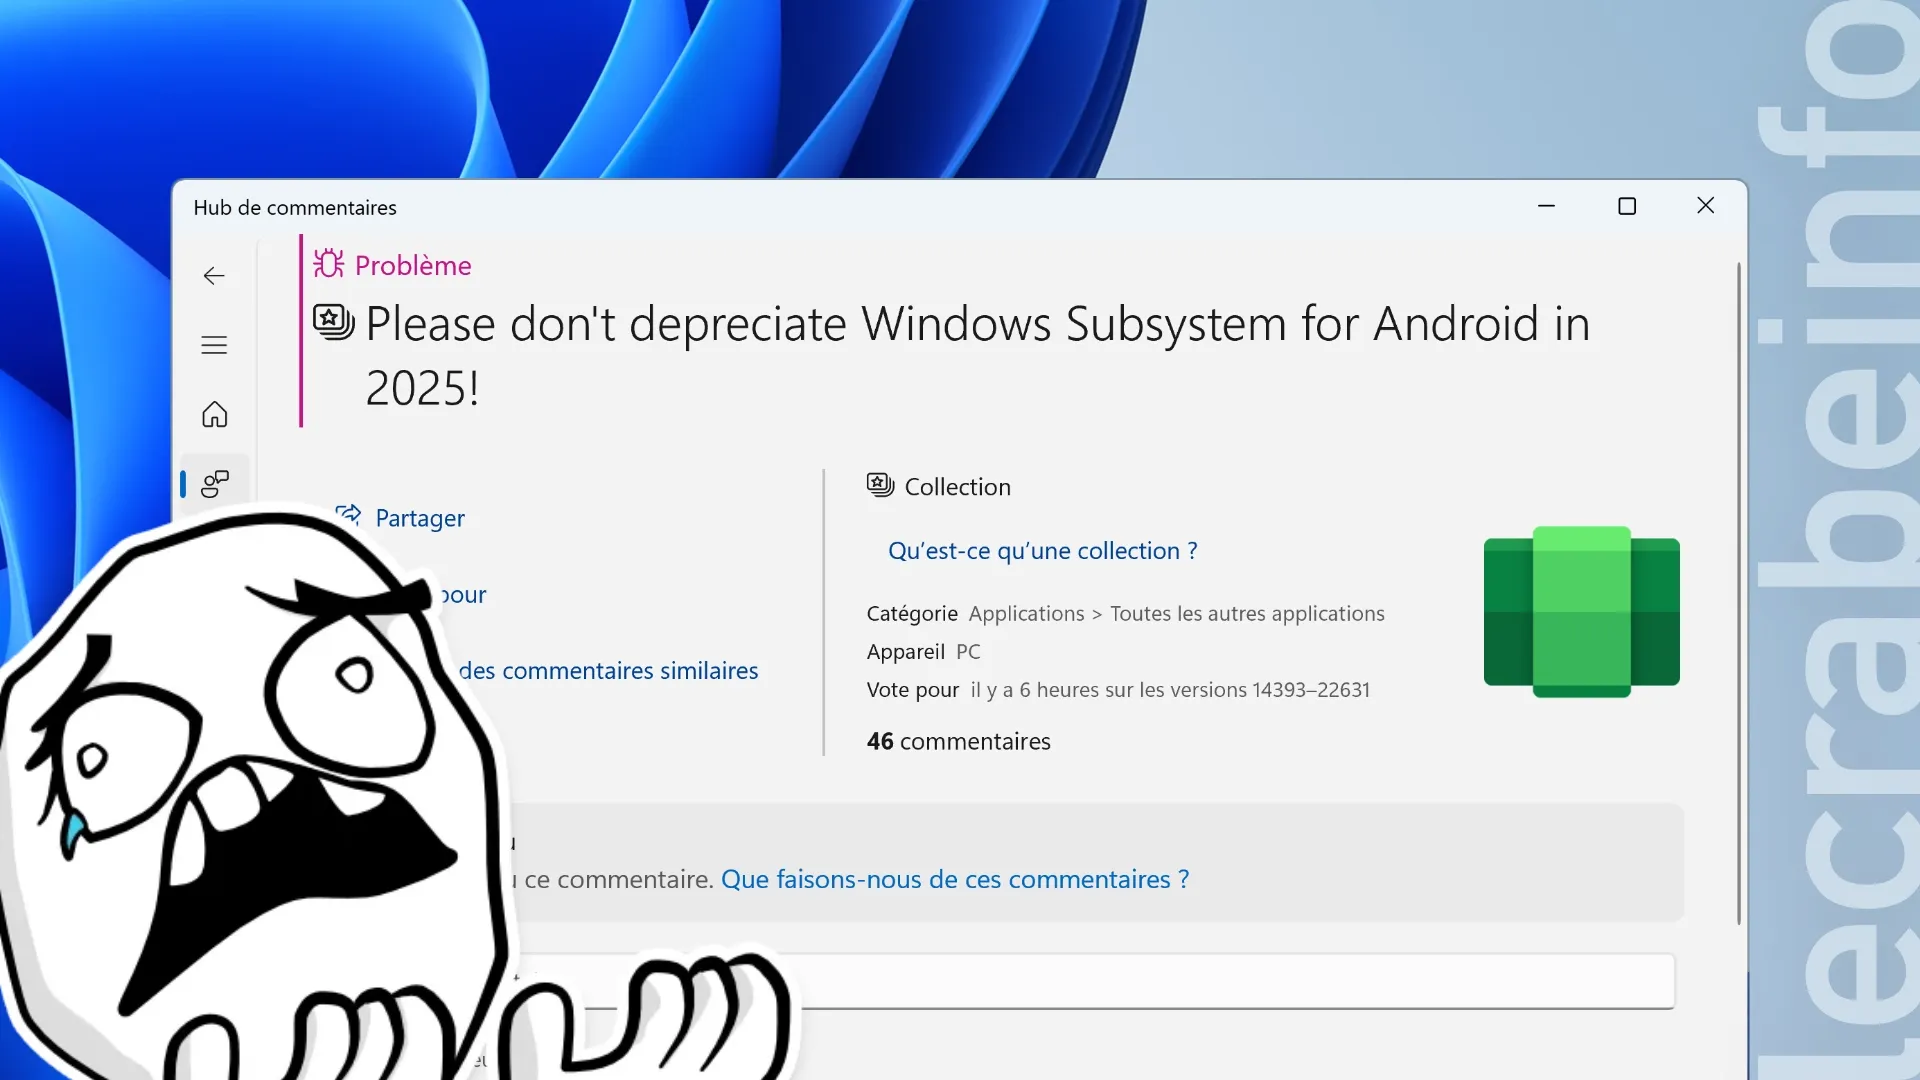Open 'Que faisons-nous de ces commentaires ?' link
The height and width of the screenshot is (1080, 1920).
pyautogui.click(x=955, y=879)
